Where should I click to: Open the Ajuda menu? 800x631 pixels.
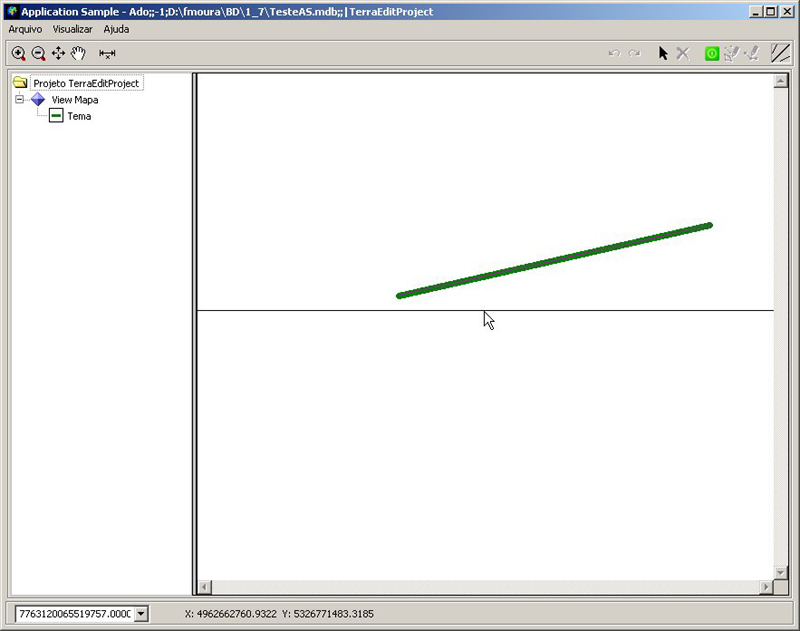(116, 29)
